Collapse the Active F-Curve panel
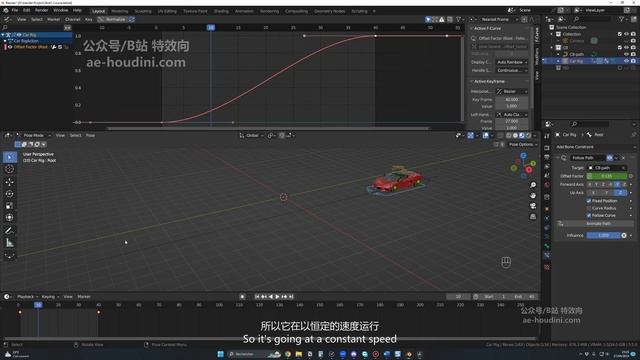 point(471,28)
